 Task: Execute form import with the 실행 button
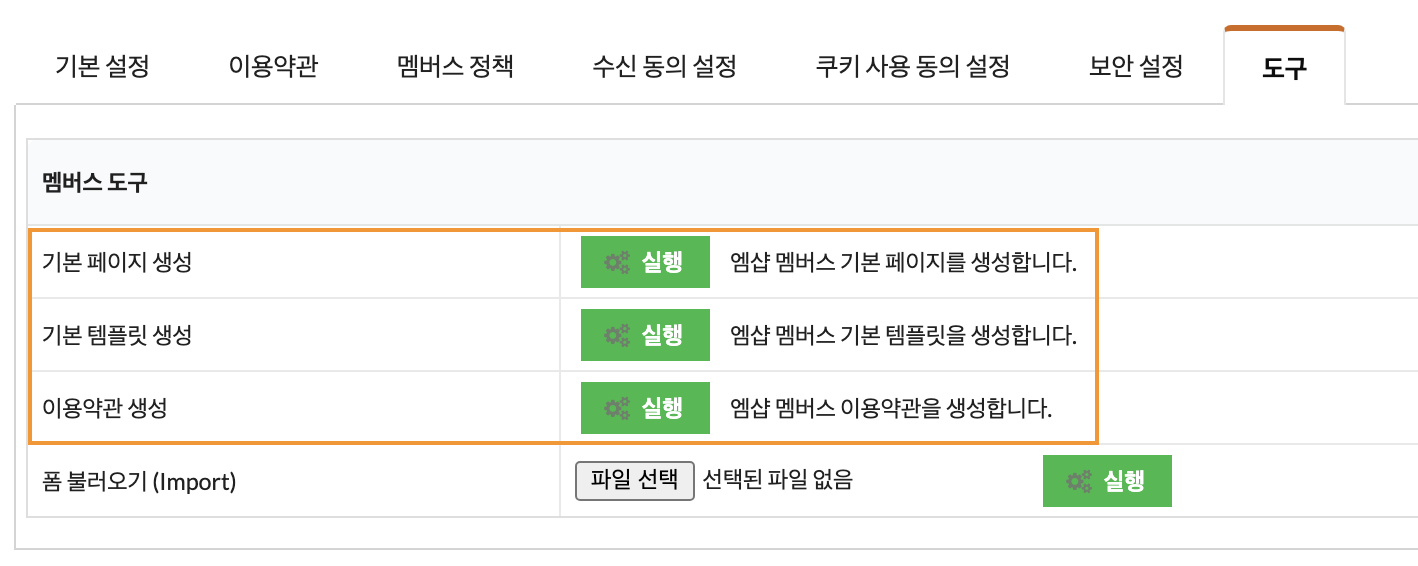coord(1107,481)
